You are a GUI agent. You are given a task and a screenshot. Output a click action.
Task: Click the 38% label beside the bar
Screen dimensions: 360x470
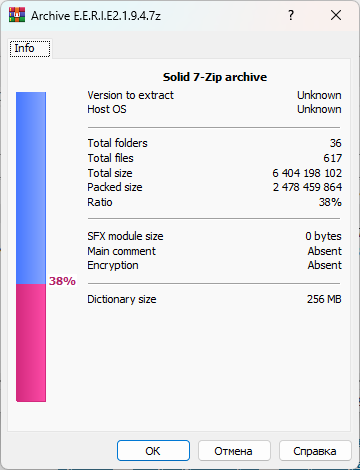click(62, 281)
